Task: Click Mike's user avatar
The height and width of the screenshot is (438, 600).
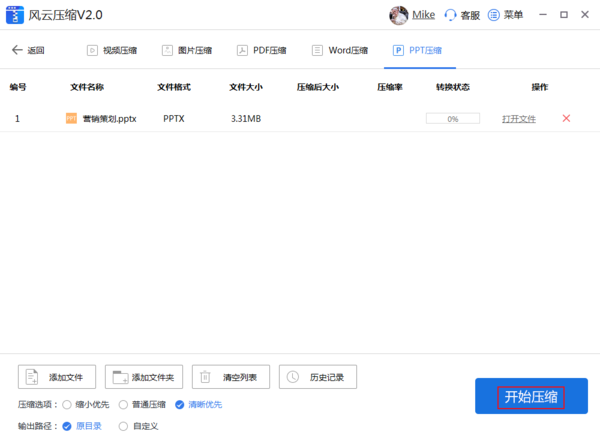Action: point(398,15)
